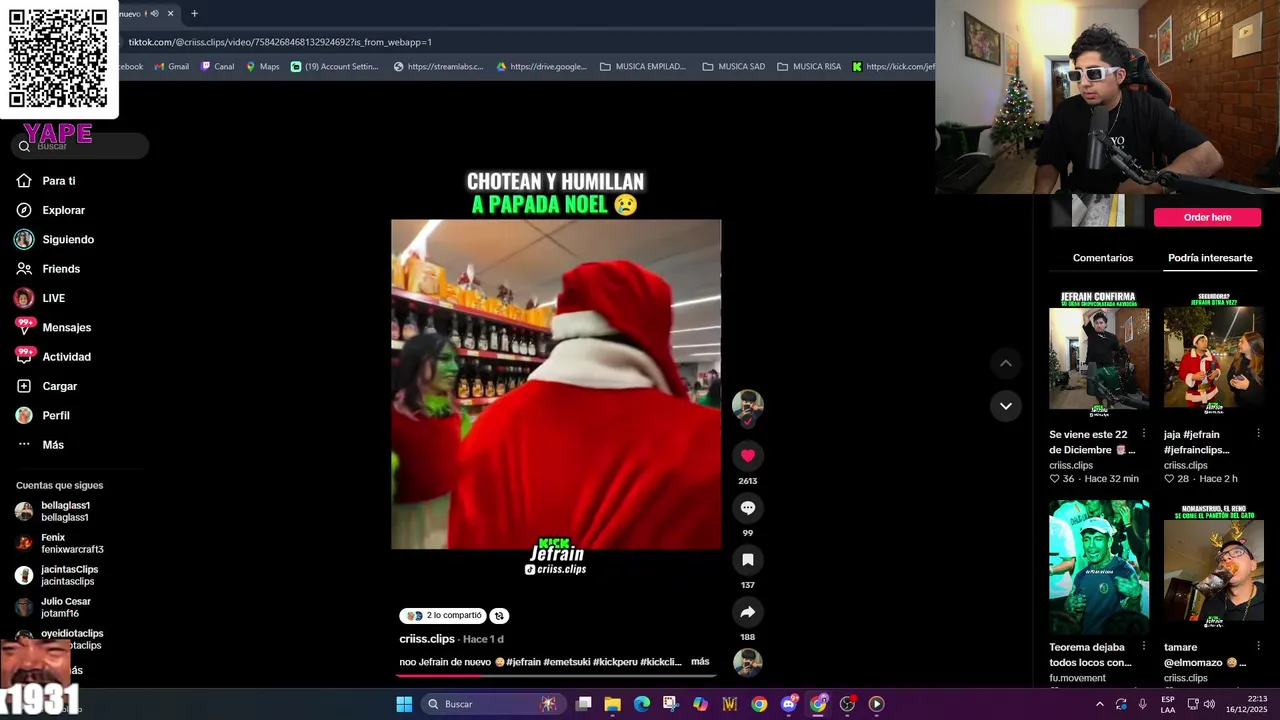
Task: Open OBS Studio from the taskbar
Action: [847, 704]
